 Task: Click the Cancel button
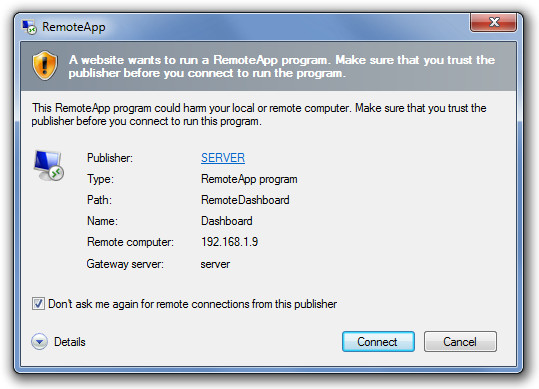coord(460,342)
